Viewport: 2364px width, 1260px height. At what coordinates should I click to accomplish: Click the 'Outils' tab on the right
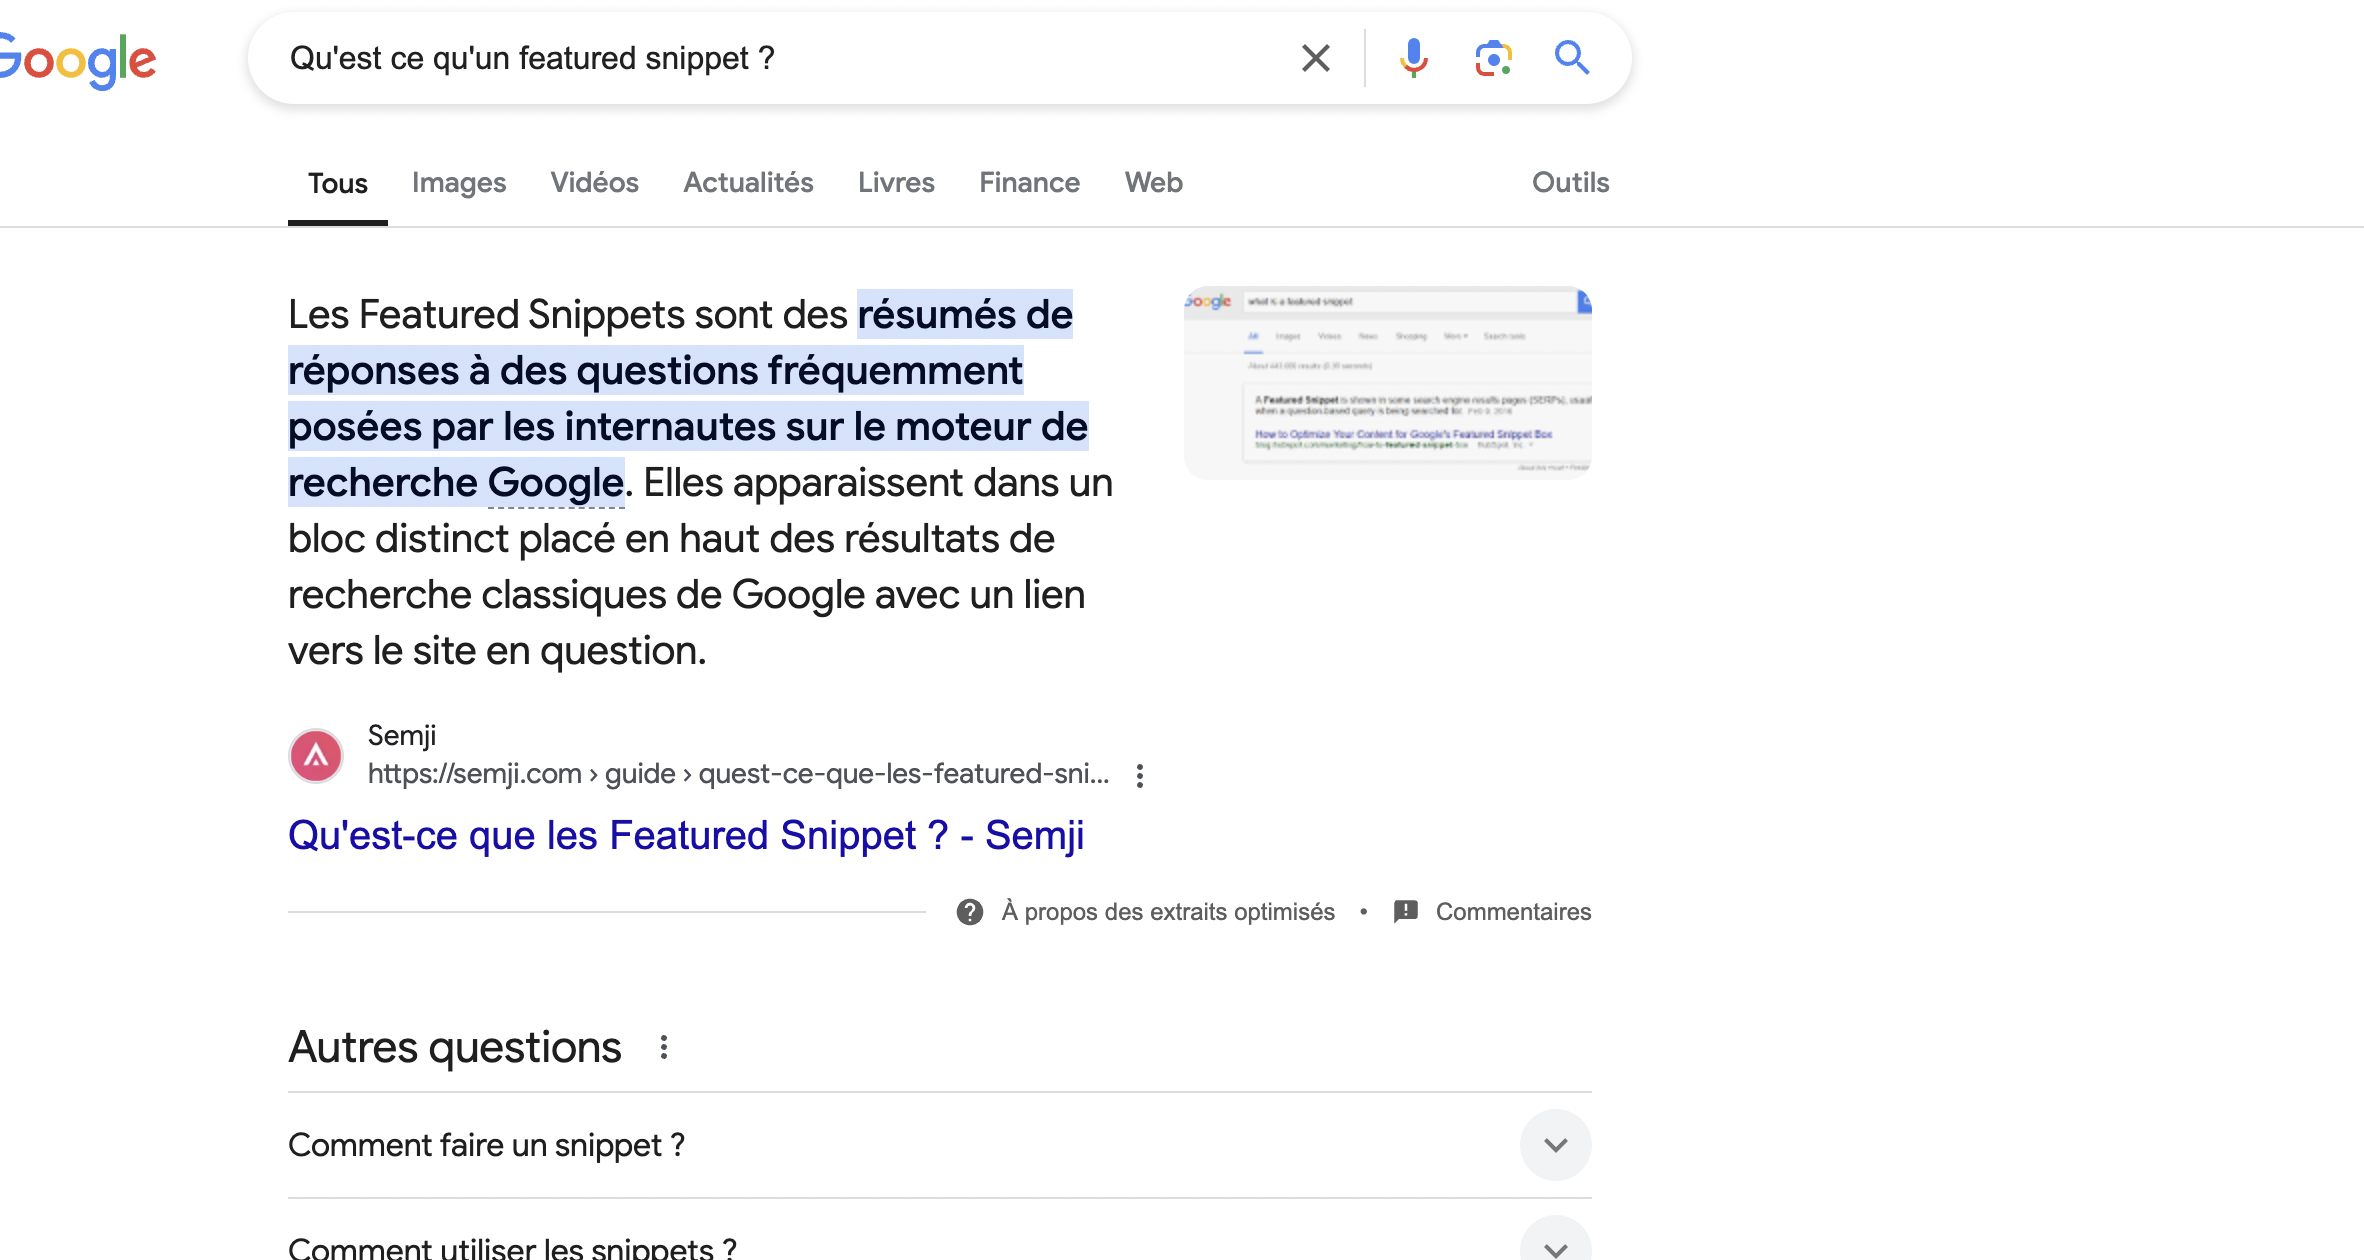(1570, 183)
